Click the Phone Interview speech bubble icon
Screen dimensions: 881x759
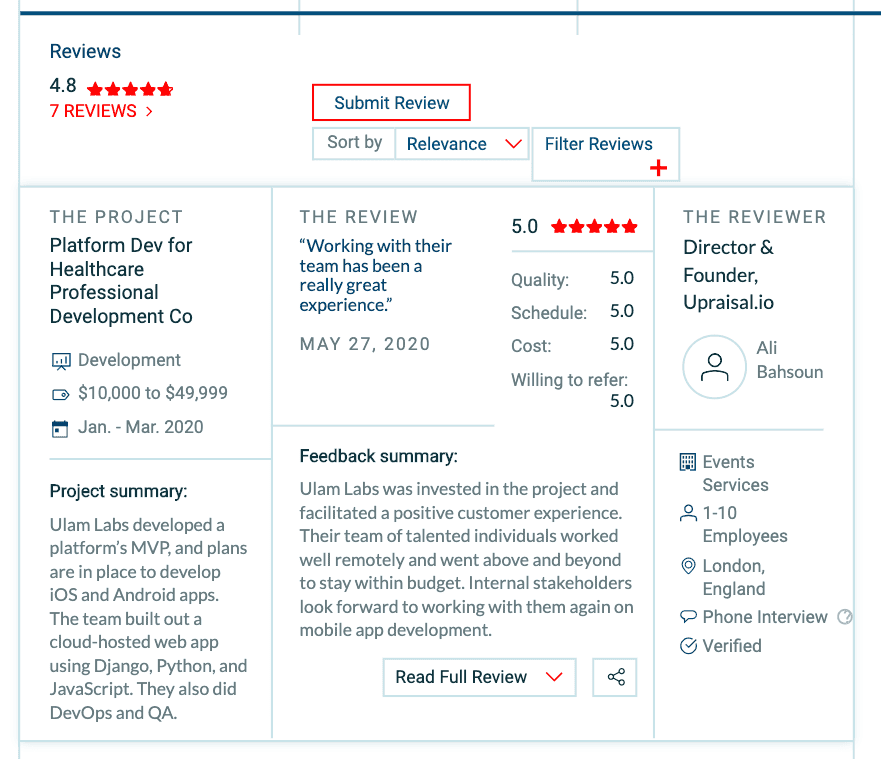[688, 617]
